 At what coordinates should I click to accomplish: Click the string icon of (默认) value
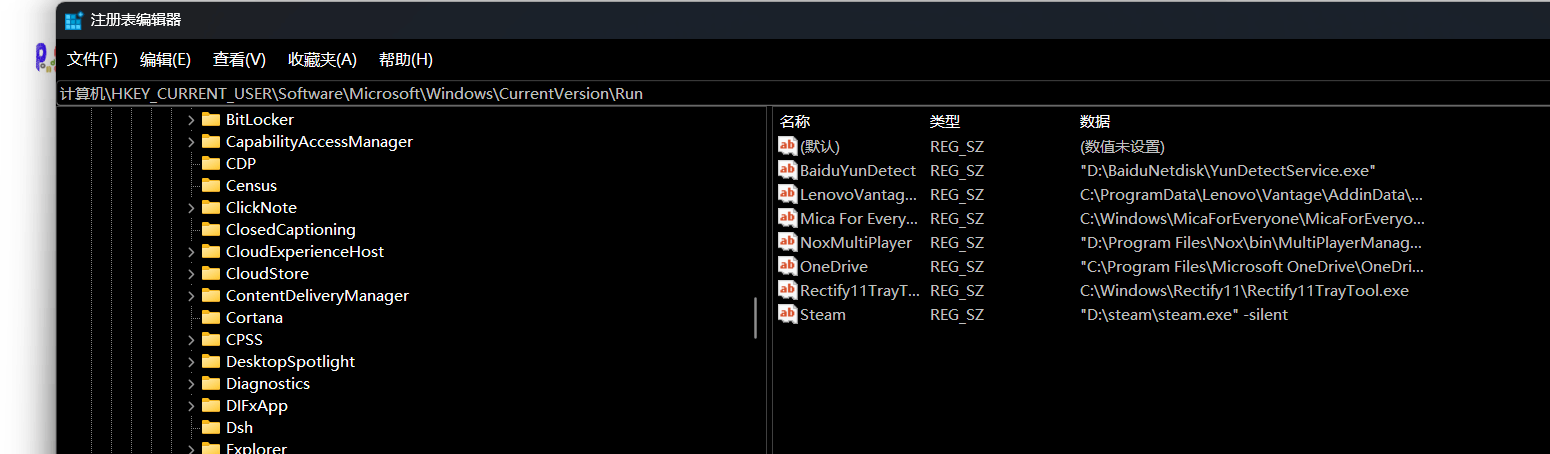click(x=788, y=146)
